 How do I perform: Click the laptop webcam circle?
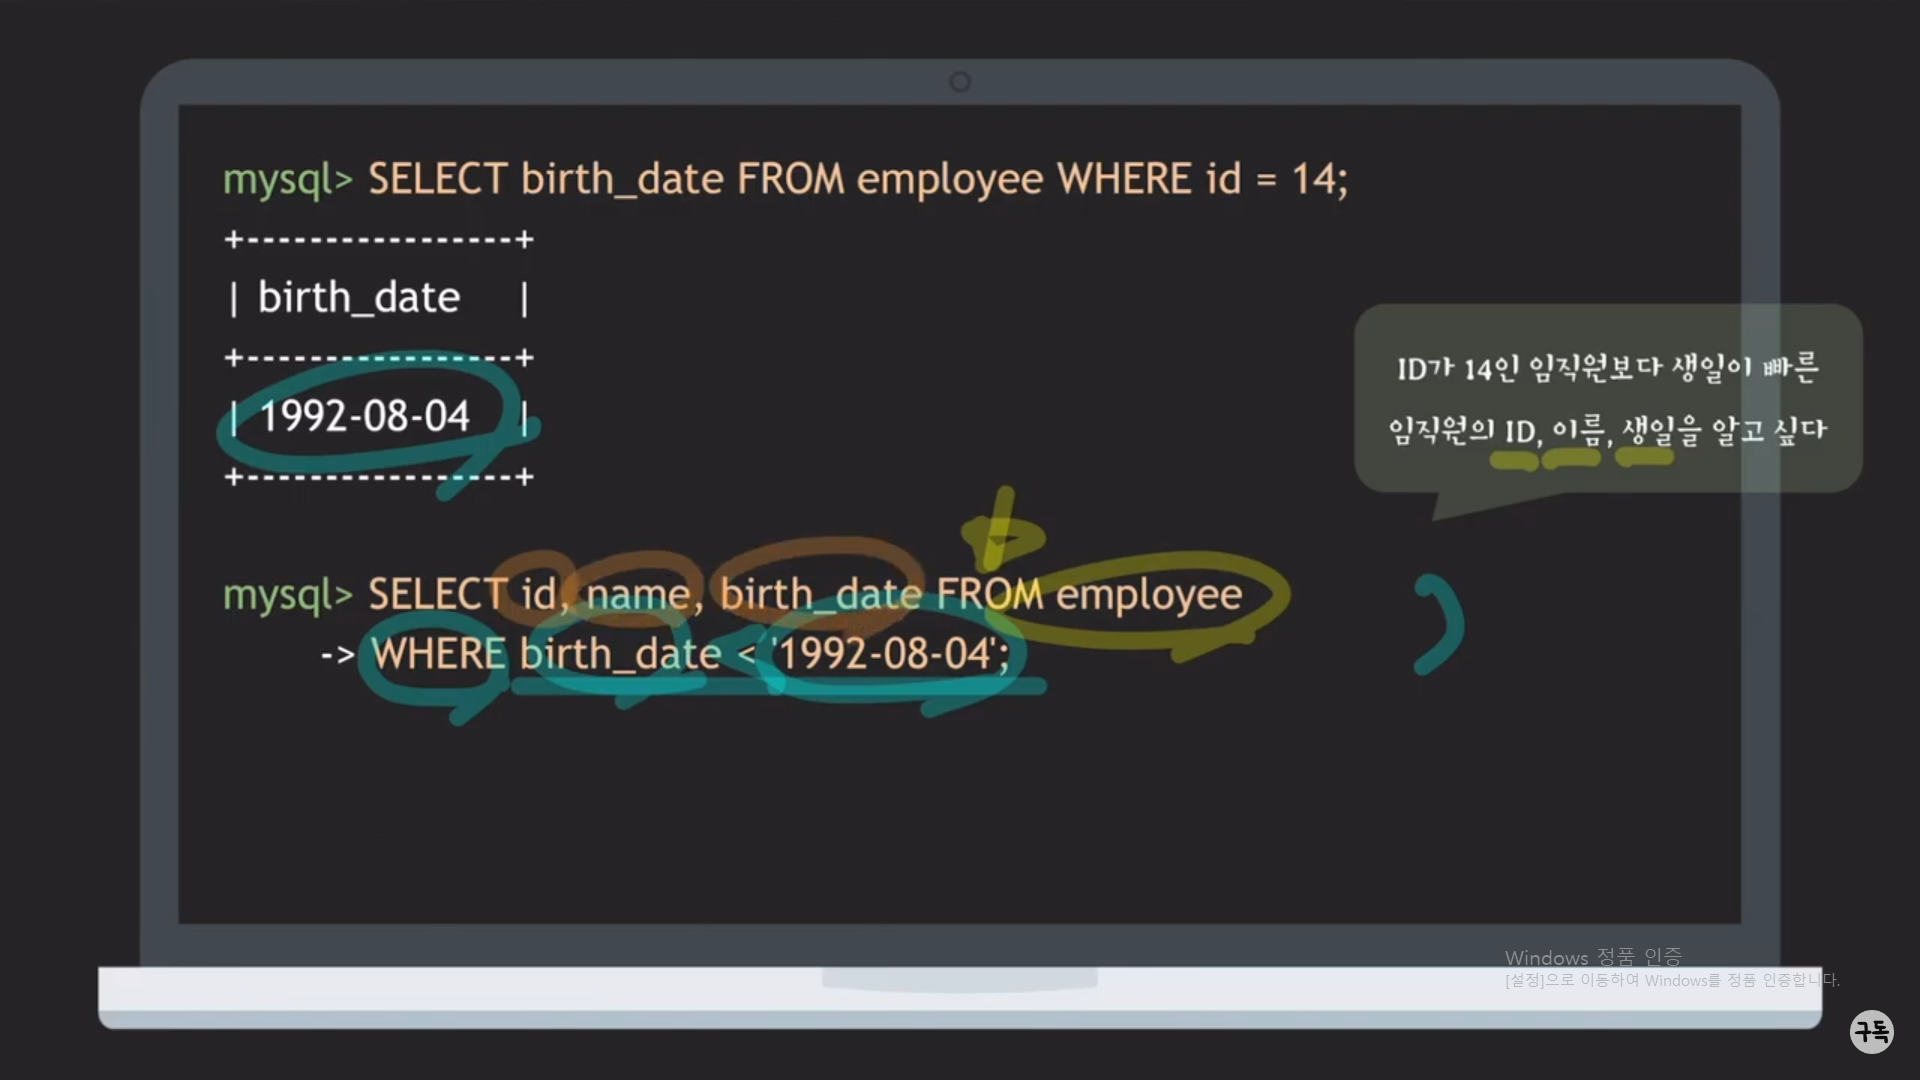pos(960,82)
